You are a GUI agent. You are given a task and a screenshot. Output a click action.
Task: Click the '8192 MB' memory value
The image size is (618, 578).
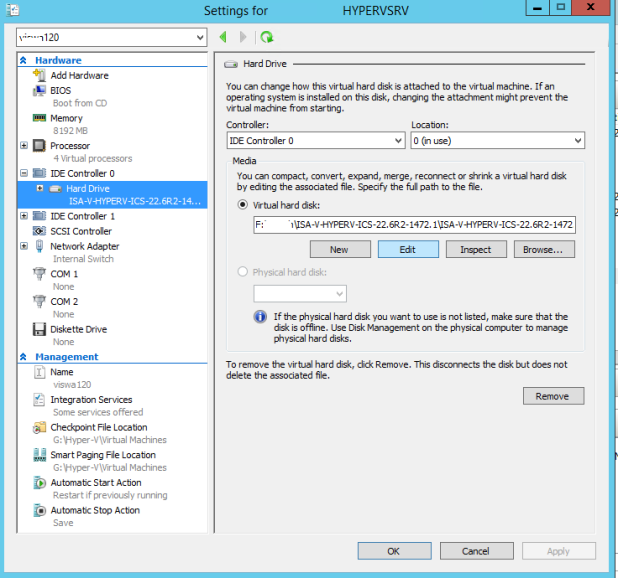tap(70, 131)
